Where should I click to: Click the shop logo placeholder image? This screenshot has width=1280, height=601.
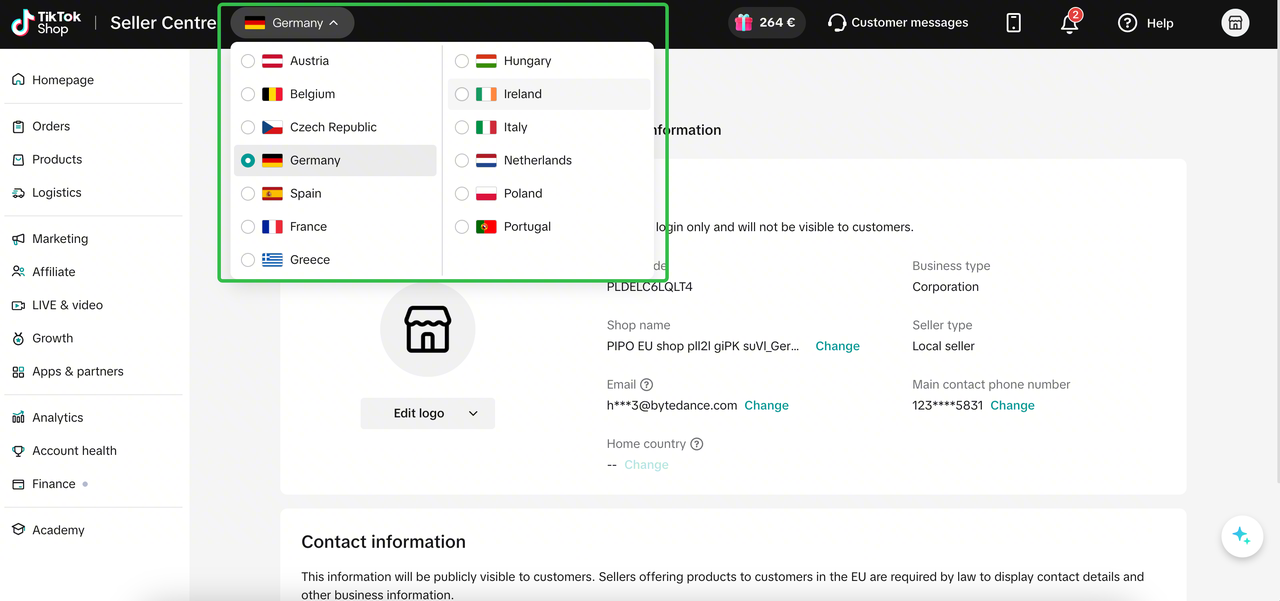(x=427, y=329)
